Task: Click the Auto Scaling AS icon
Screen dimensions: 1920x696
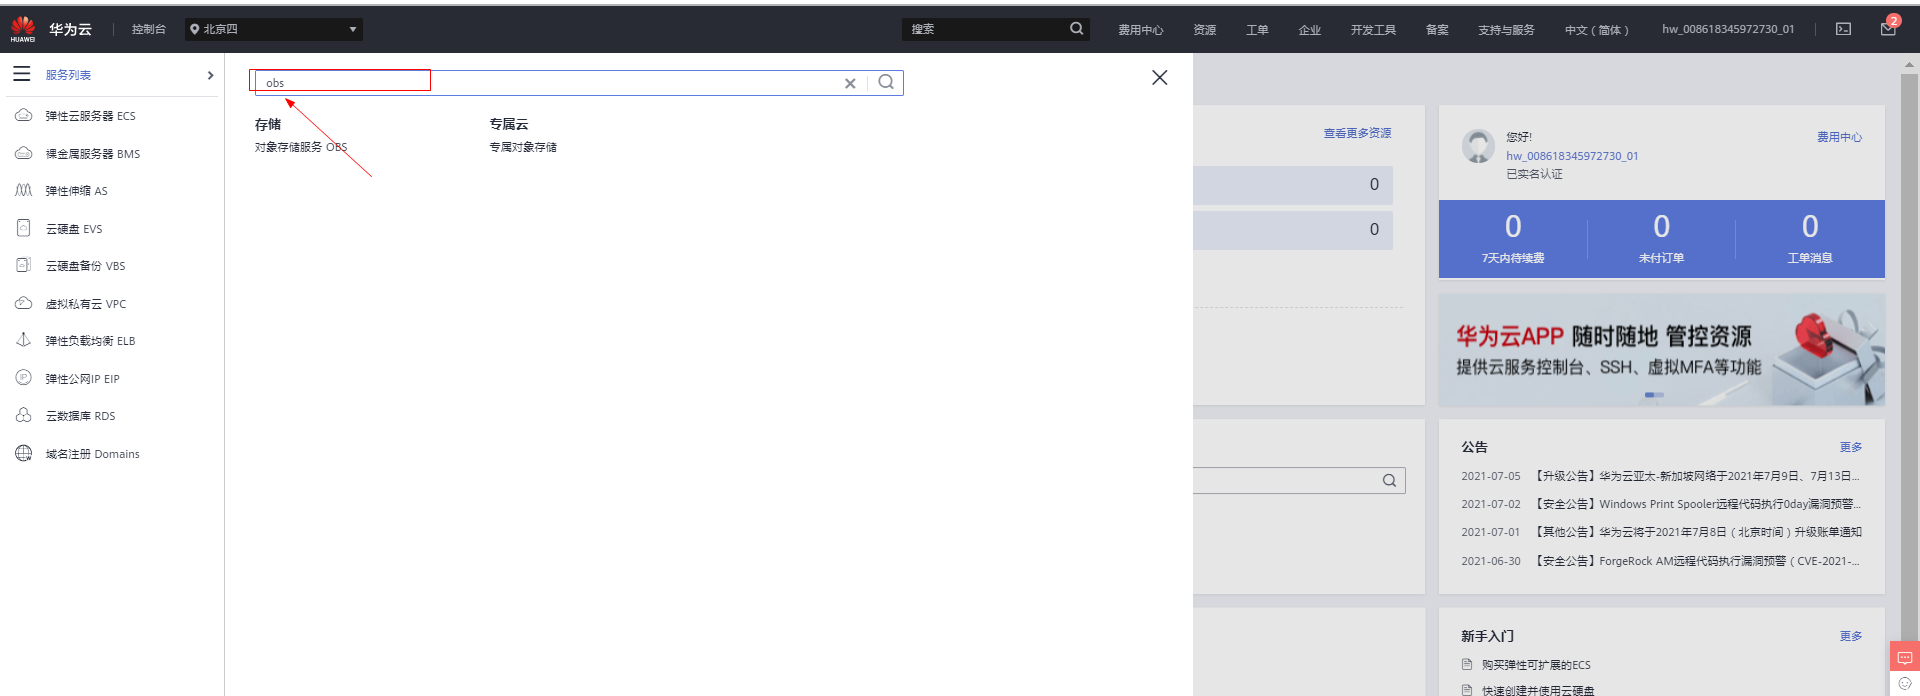Action: 24,190
